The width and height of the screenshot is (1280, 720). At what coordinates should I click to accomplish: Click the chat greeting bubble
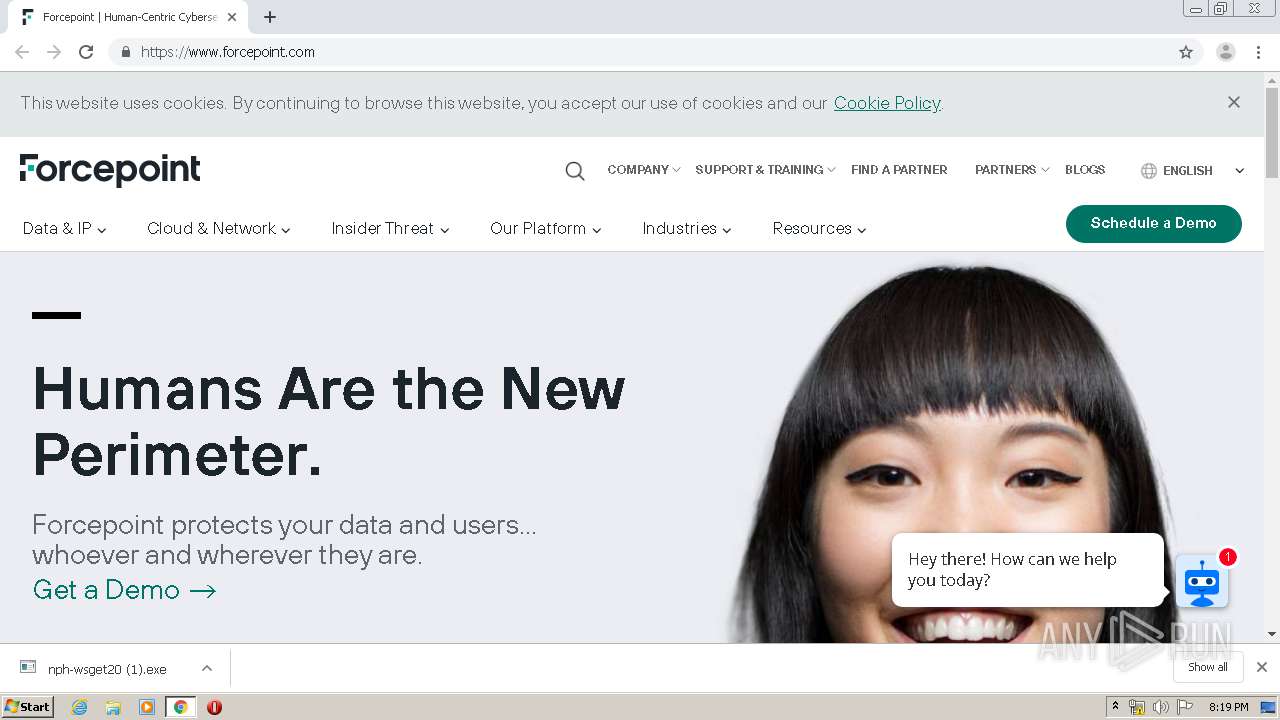click(1028, 570)
